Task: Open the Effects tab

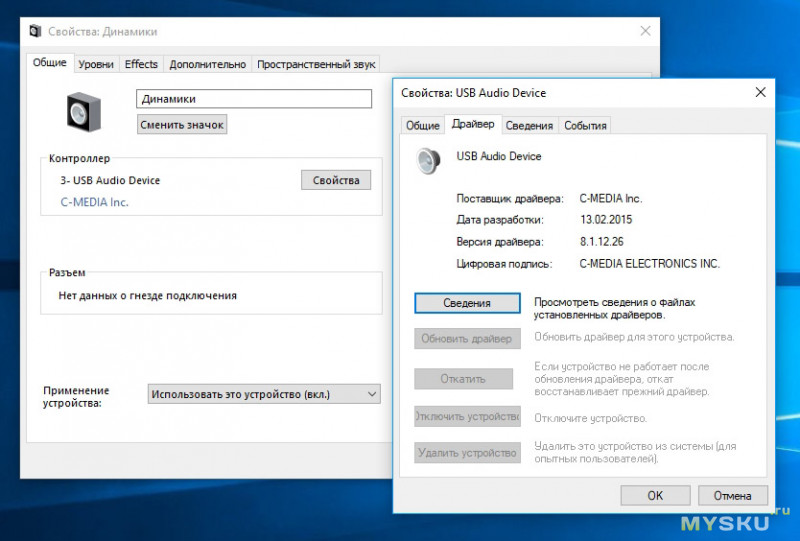Action: pos(141,64)
